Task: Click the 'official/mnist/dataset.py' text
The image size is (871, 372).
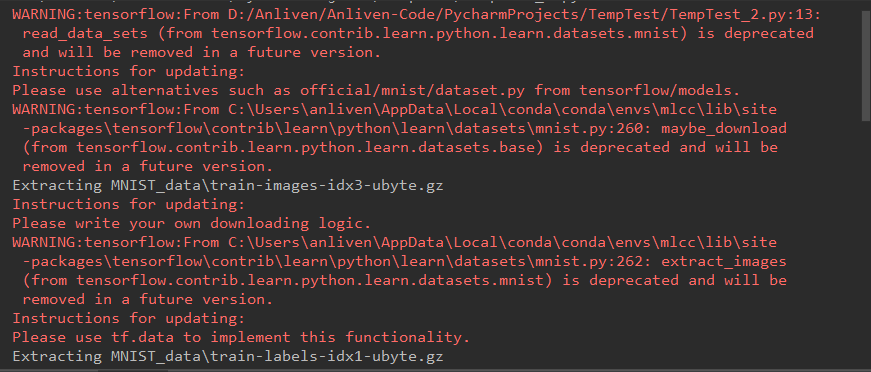Action: pyautogui.click(x=412, y=90)
